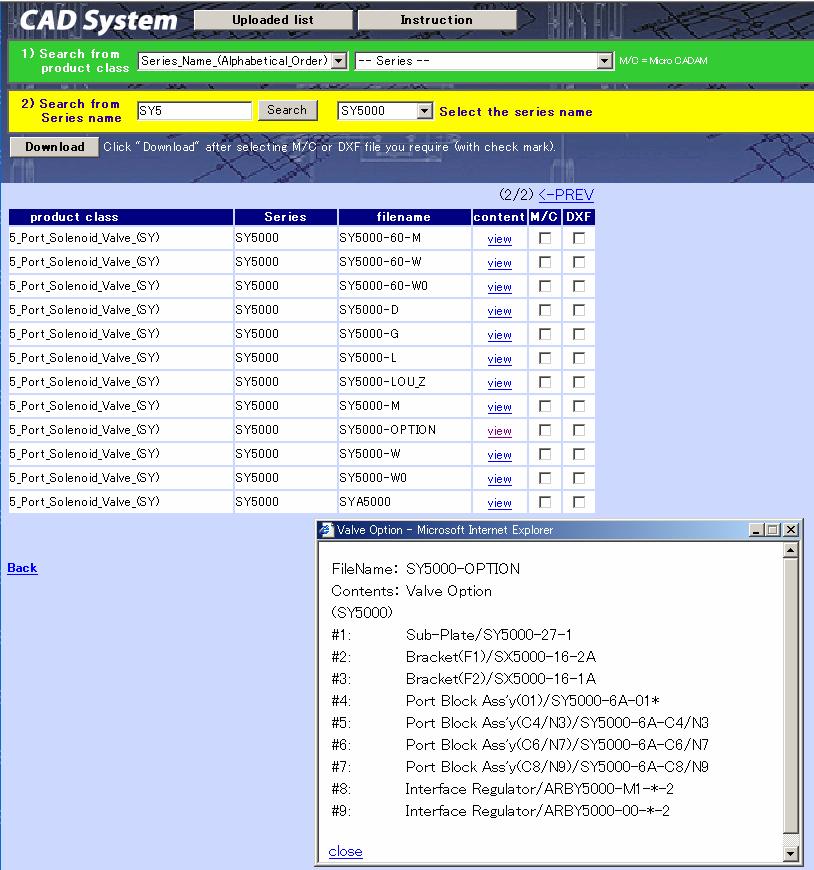
Task: Click view link for SY5000-LOU_Z
Action: (499, 384)
